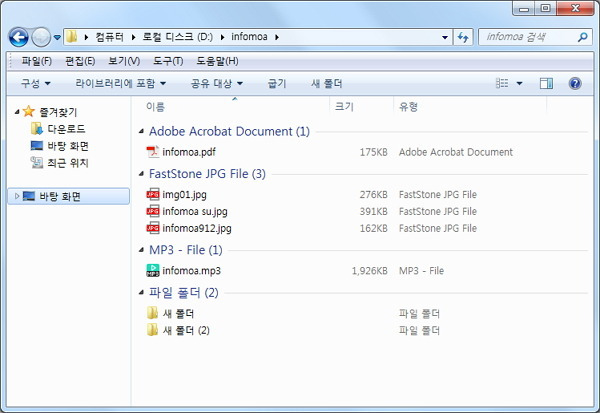Select 컴퓨터 in the address breadcrumb

pyautogui.click(x=109, y=37)
